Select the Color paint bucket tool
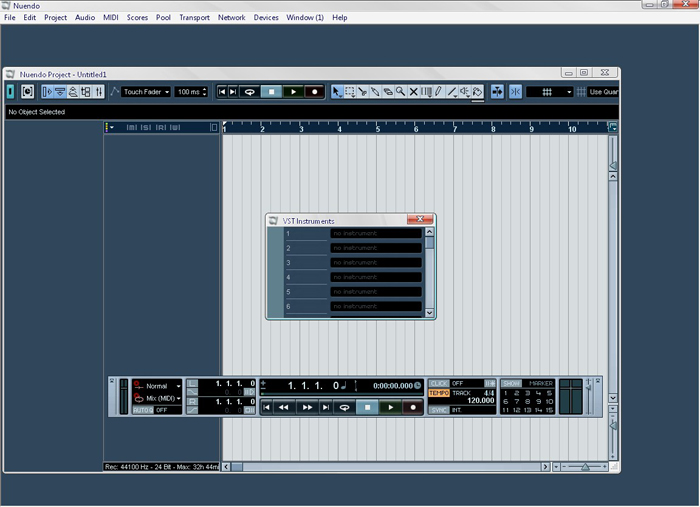700x507 pixels. tap(478, 92)
